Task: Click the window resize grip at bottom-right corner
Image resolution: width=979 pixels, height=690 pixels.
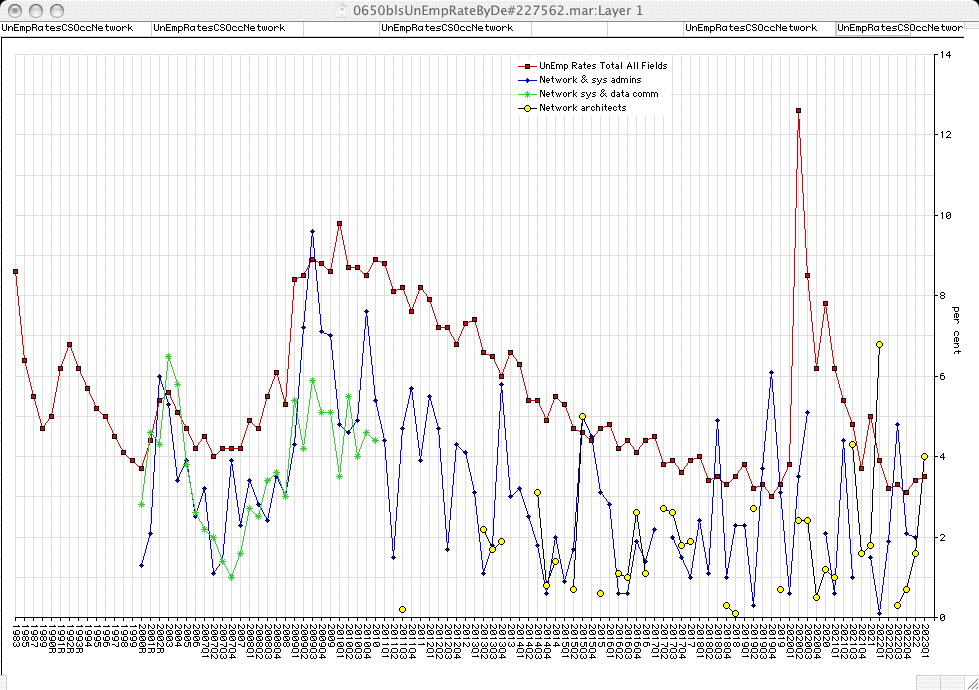Action: click(970, 681)
